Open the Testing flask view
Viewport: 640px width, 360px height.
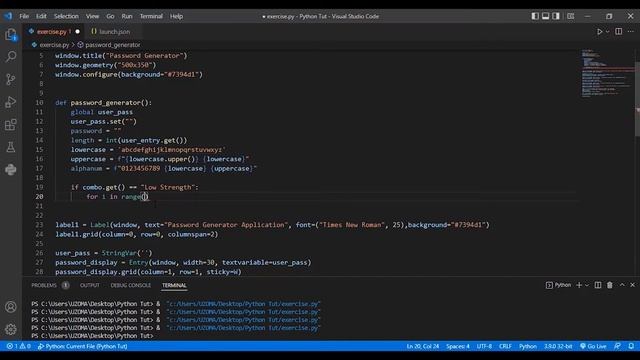click(11, 147)
